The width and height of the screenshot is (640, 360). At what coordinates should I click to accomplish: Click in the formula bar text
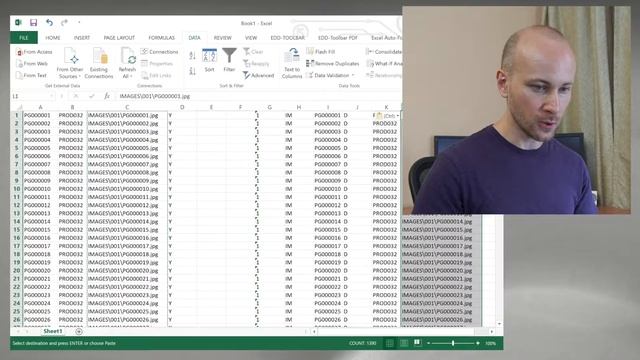point(155,96)
